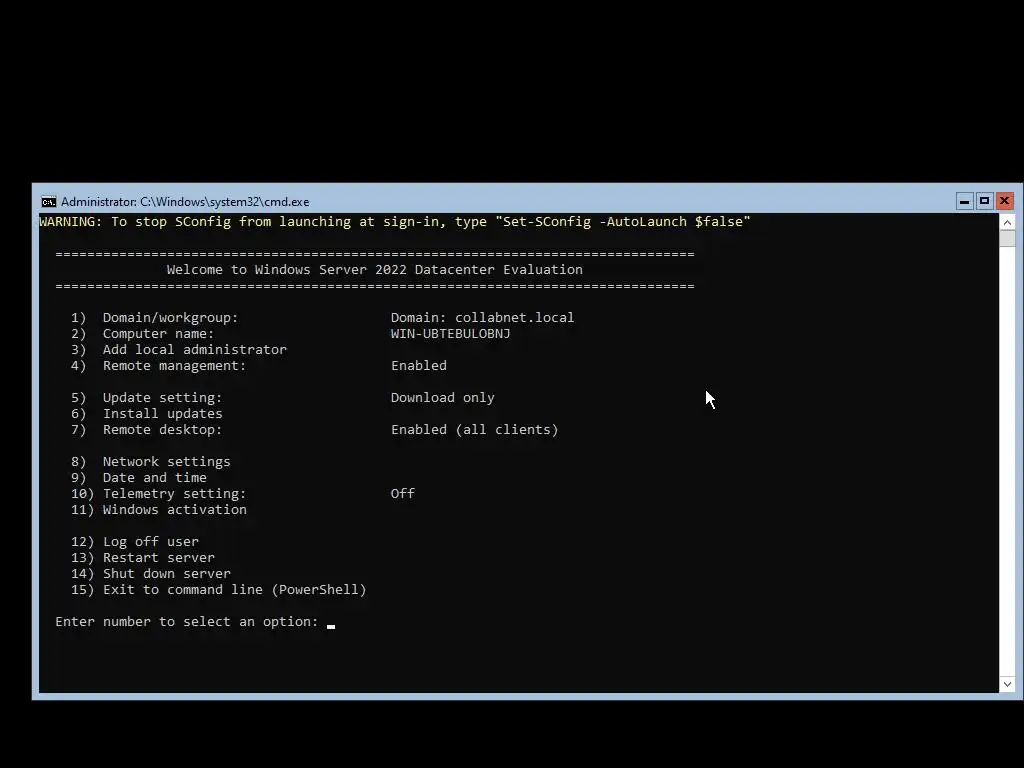Click the 'Remote management:' option line
This screenshot has height=768, width=1024.
(x=159, y=366)
